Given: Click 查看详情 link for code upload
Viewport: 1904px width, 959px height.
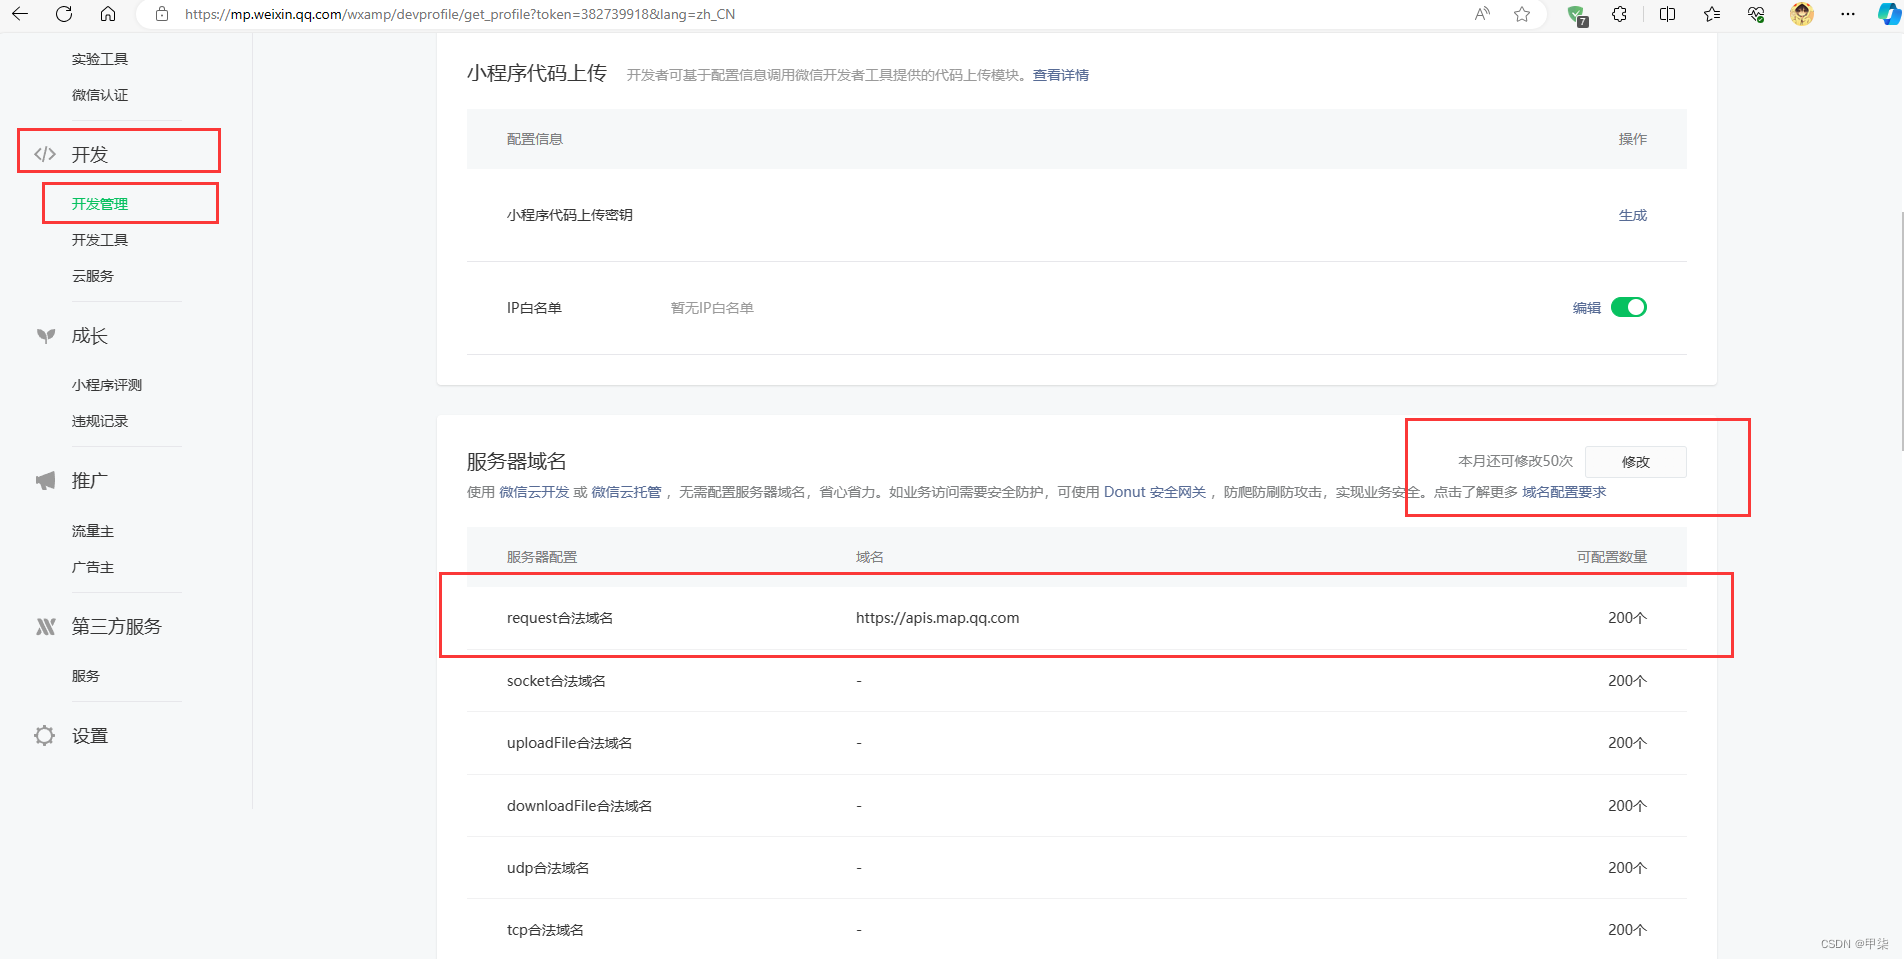Looking at the screenshot, I should tap(1061, 75).
